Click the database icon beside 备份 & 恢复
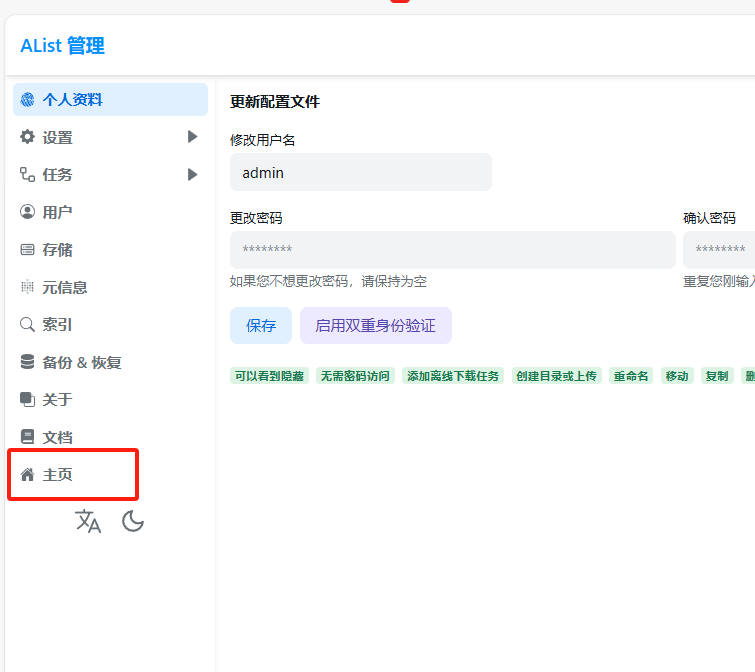The width and height of the screenshot is (755, 672). click(27, 362)
